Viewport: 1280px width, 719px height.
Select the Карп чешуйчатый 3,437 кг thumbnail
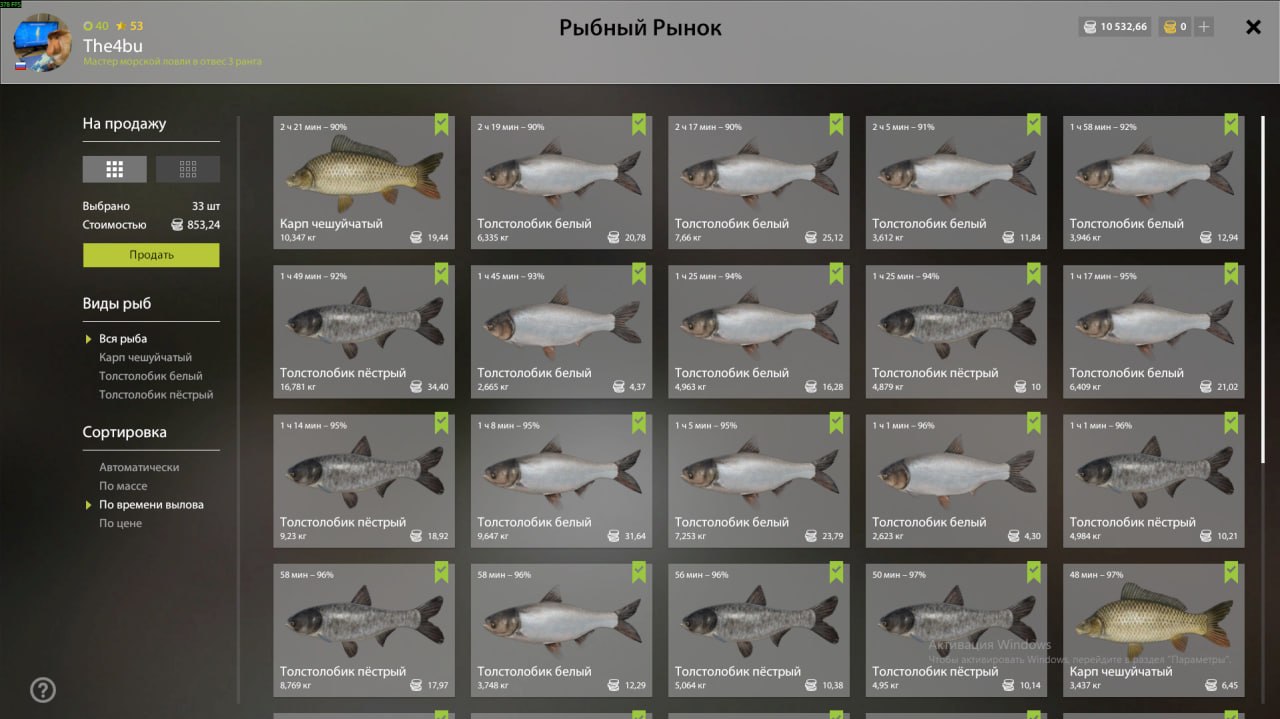click(x=1154, y=630)
